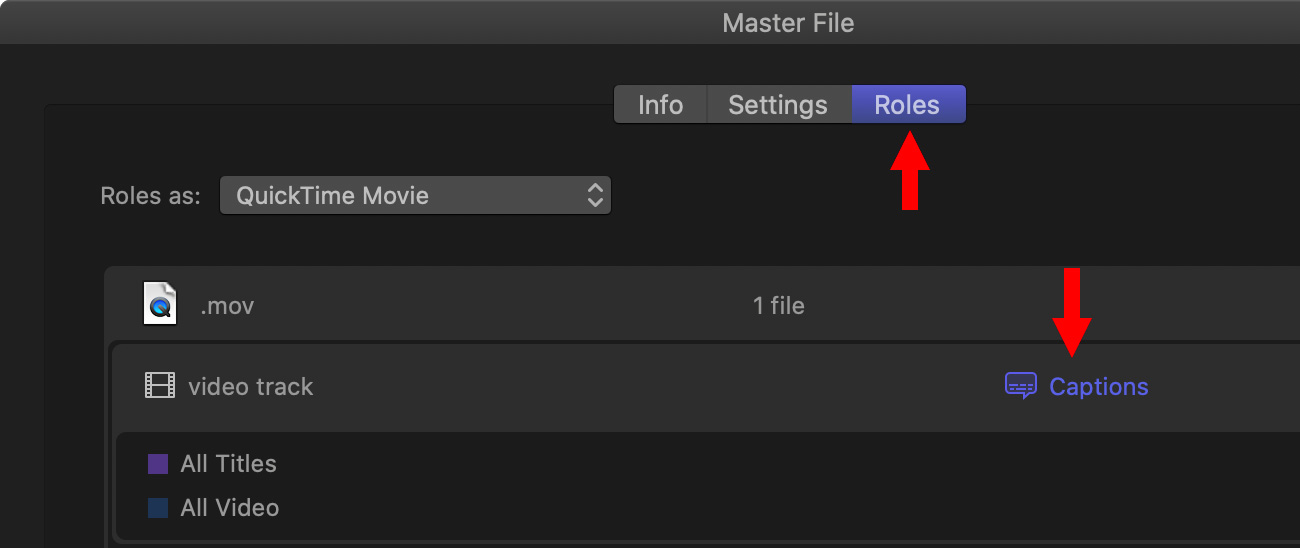1300x548 pixels.
Task: Select the All Titles role
Action: (228, 464)
